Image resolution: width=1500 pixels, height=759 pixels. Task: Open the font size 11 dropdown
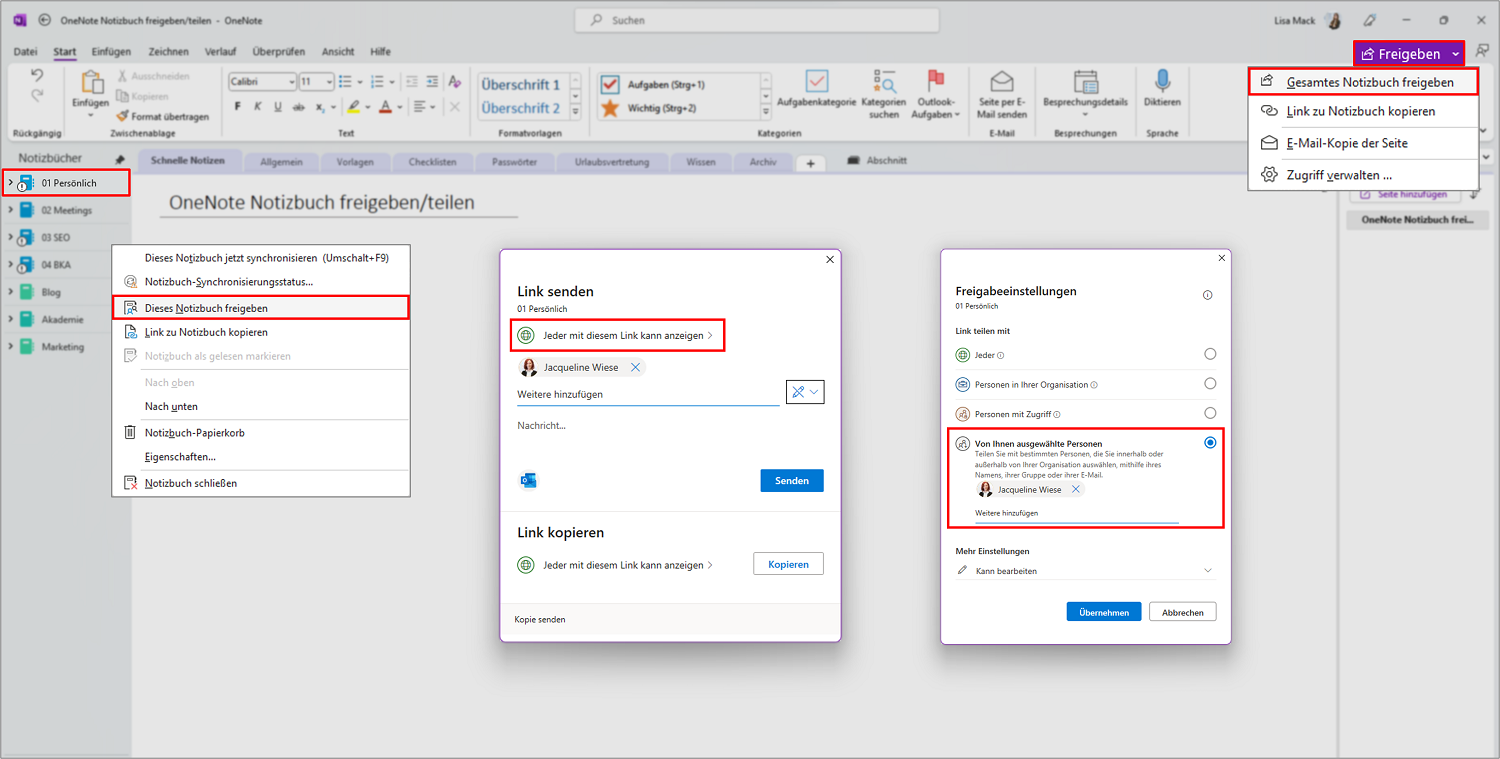coord(329,82)
